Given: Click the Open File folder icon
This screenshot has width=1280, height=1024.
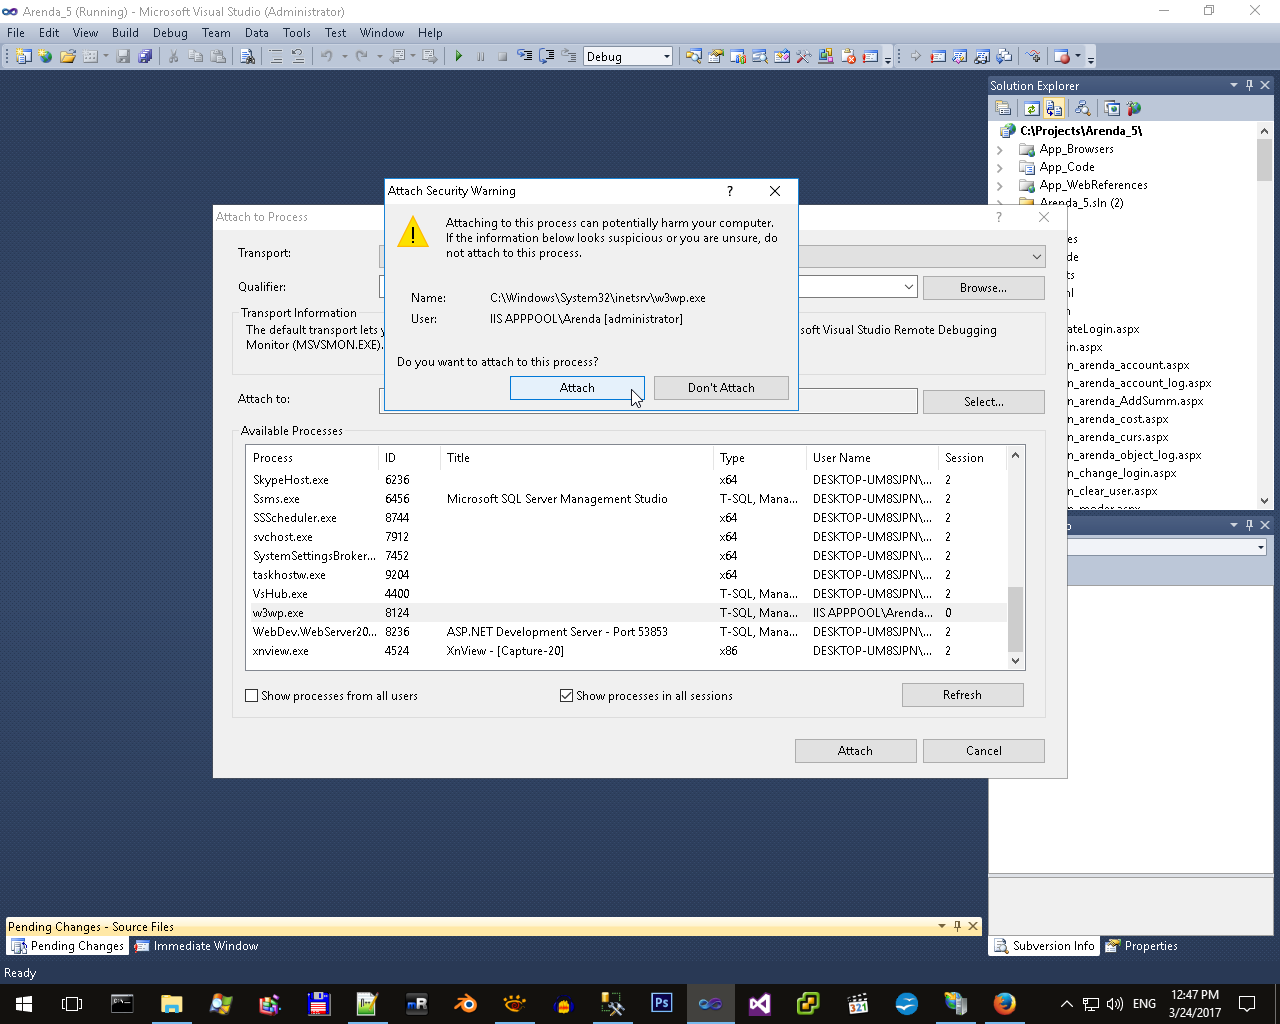Looking at the screenshot, I should (x=67, y=56).
